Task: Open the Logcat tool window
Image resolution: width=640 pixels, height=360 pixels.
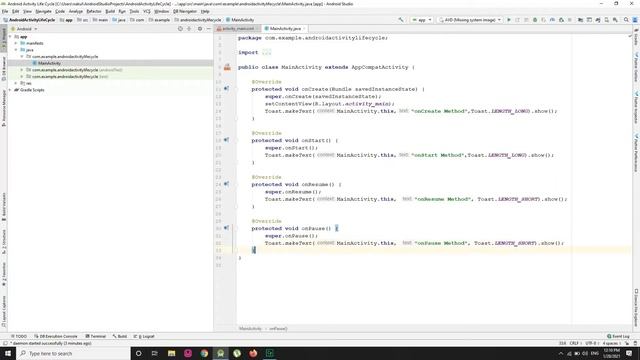Action: click(144, 336)
